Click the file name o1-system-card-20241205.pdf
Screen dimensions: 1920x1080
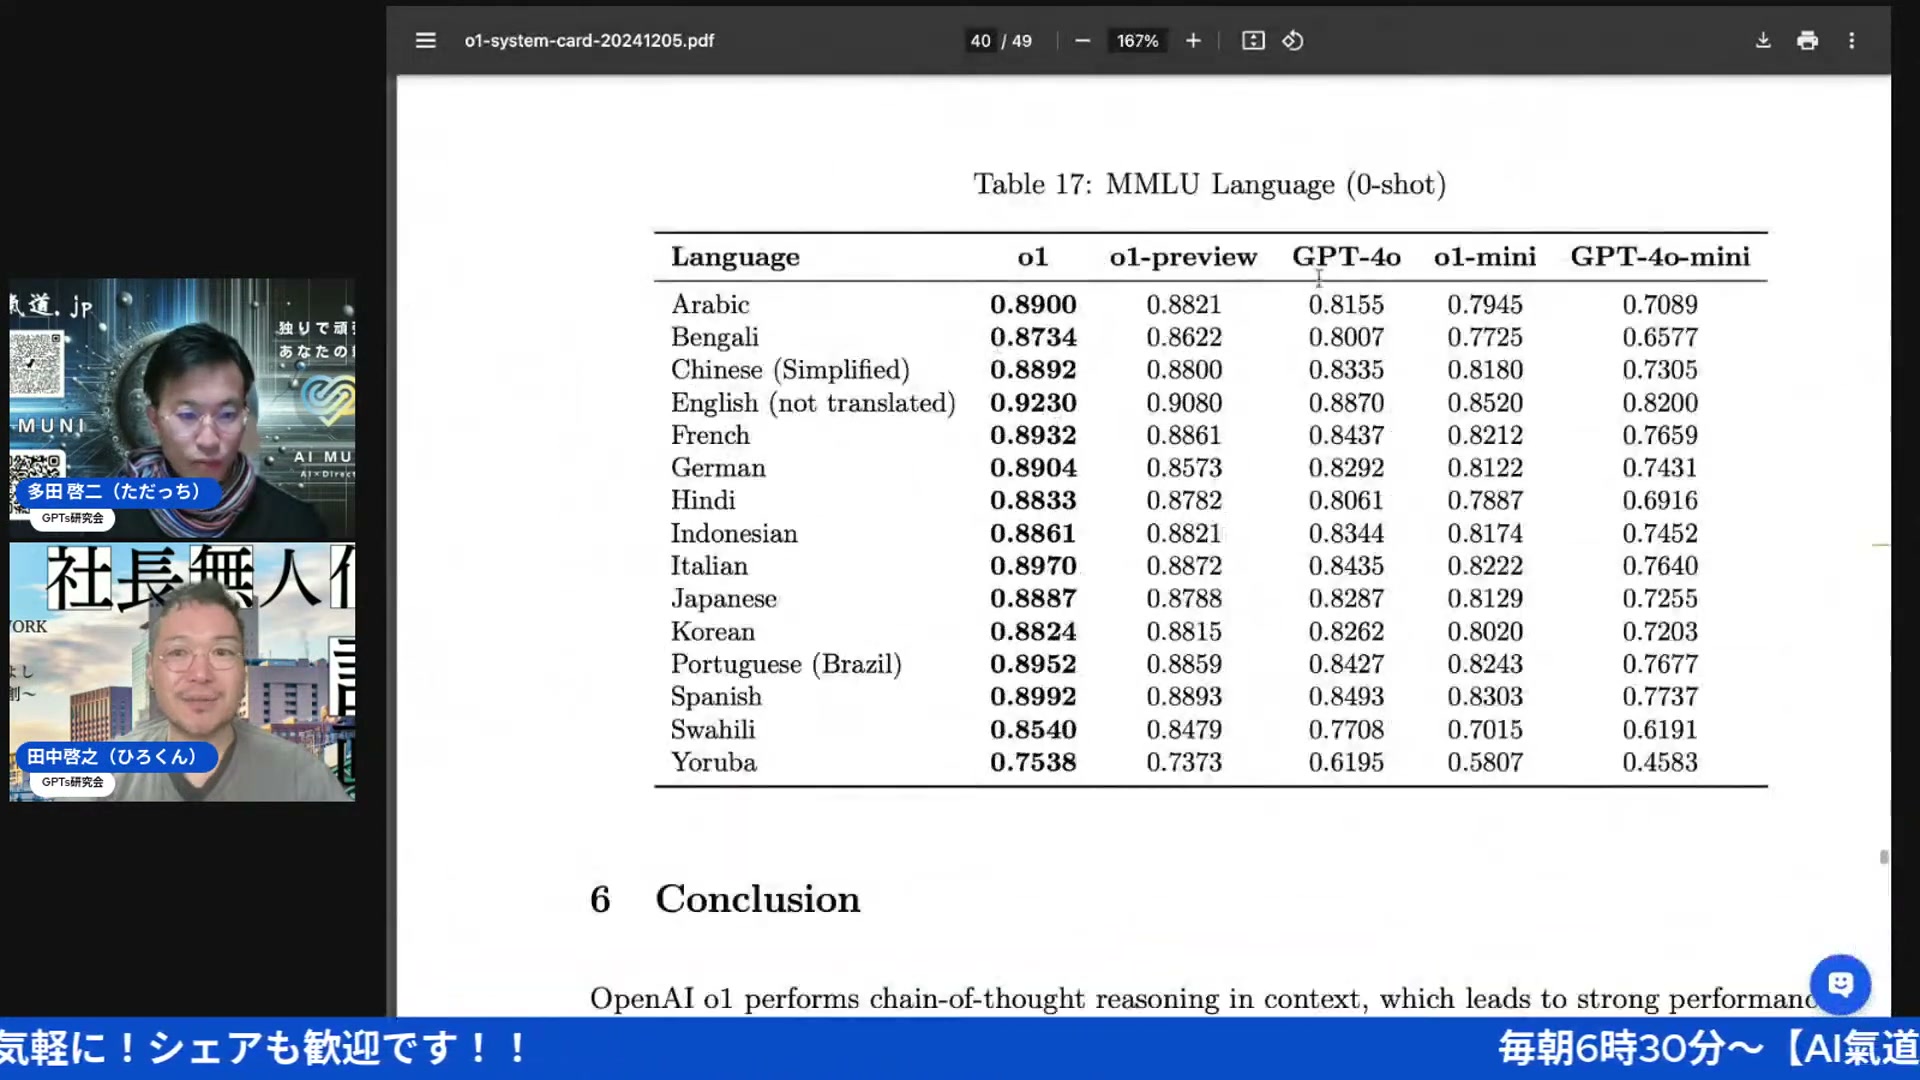[x=589, y=41]
